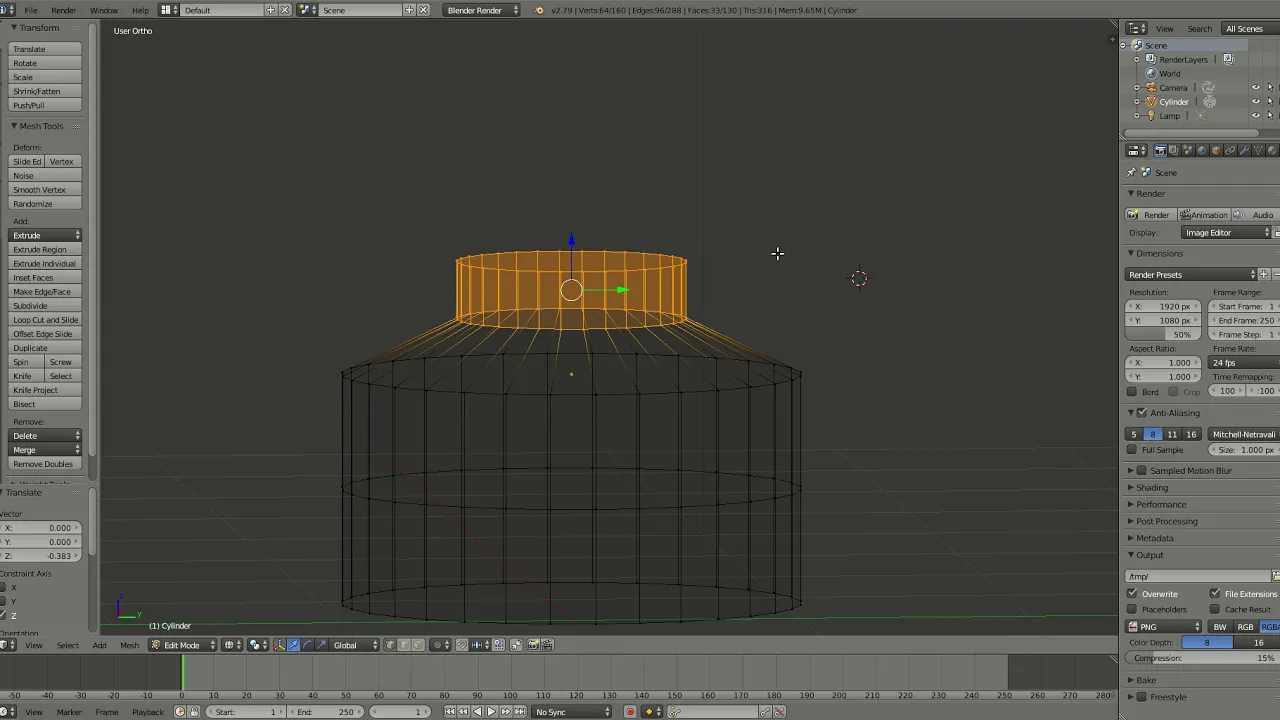This screenshot has height=720, width=1280.
Task: Open the Modifiers properties wrench icon
Action: pos(1244,151)
